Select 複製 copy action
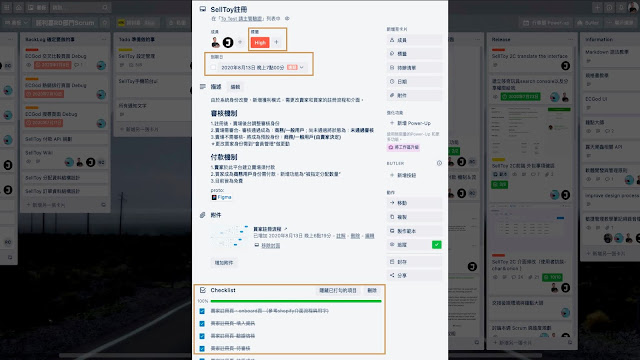 414,217
